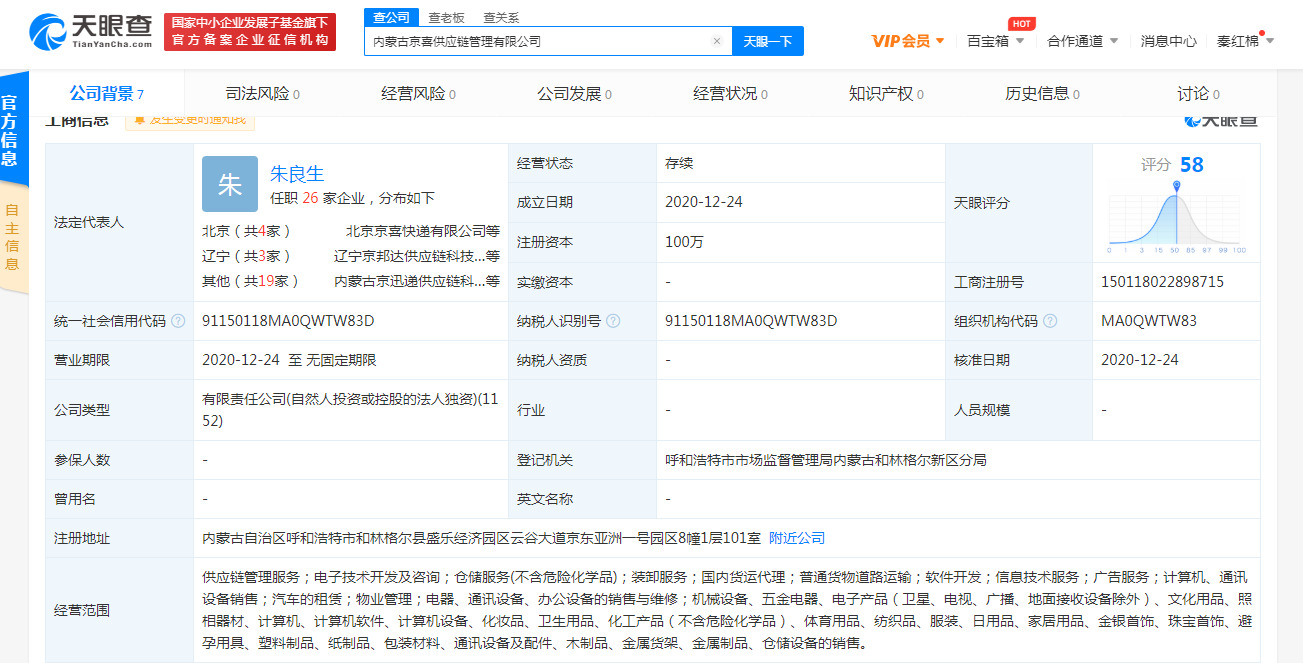
Task: Select 官方信息 side tab
Action: (12, 130)
